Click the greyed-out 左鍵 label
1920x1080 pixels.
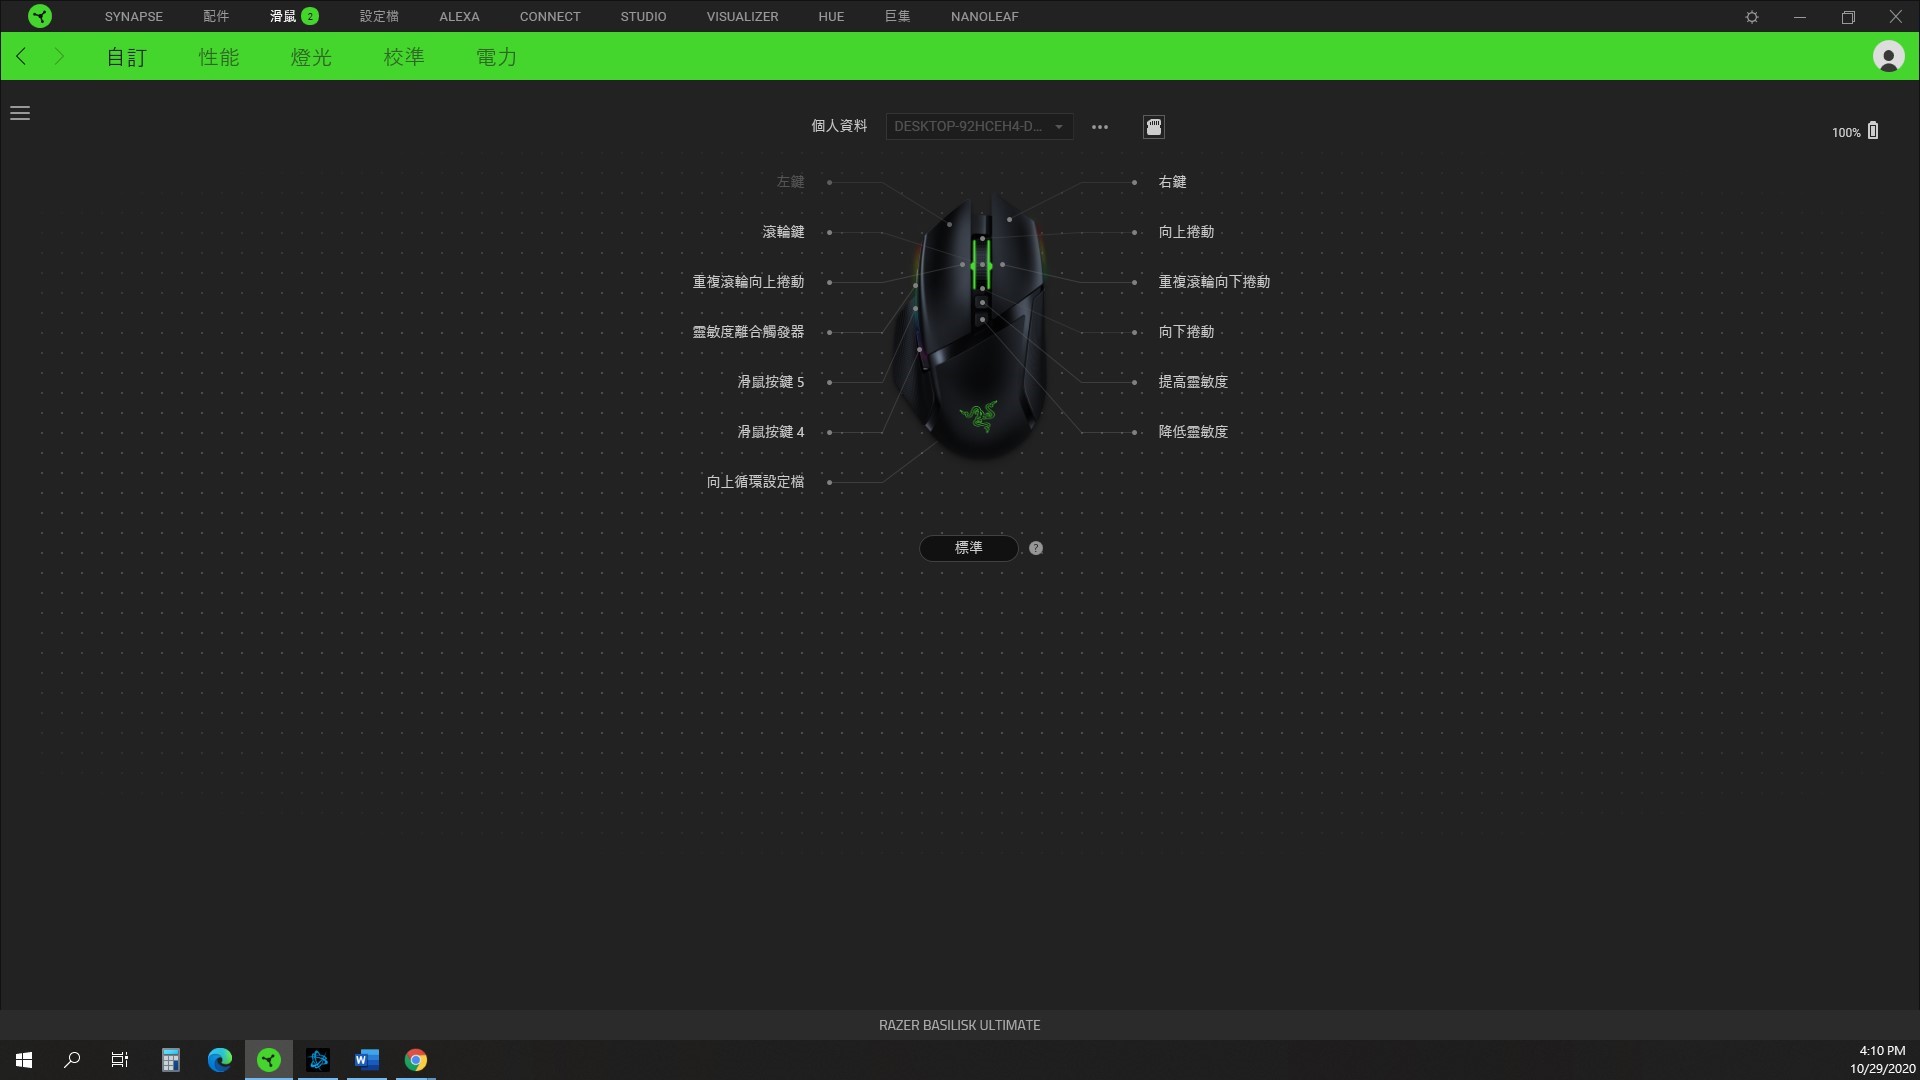pos(790,182)
